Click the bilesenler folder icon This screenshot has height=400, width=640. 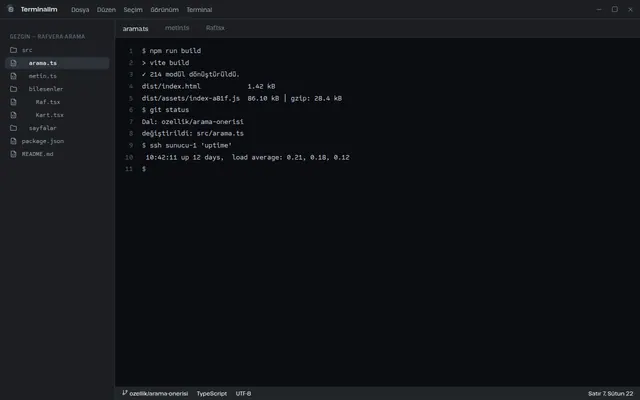[x=13, y=89]
